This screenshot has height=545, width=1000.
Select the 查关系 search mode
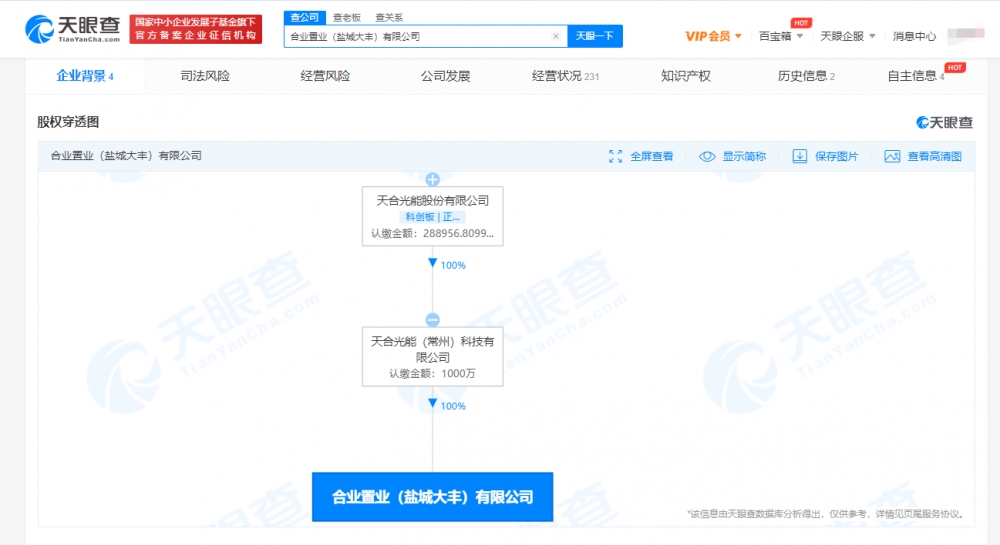[390, 17]
